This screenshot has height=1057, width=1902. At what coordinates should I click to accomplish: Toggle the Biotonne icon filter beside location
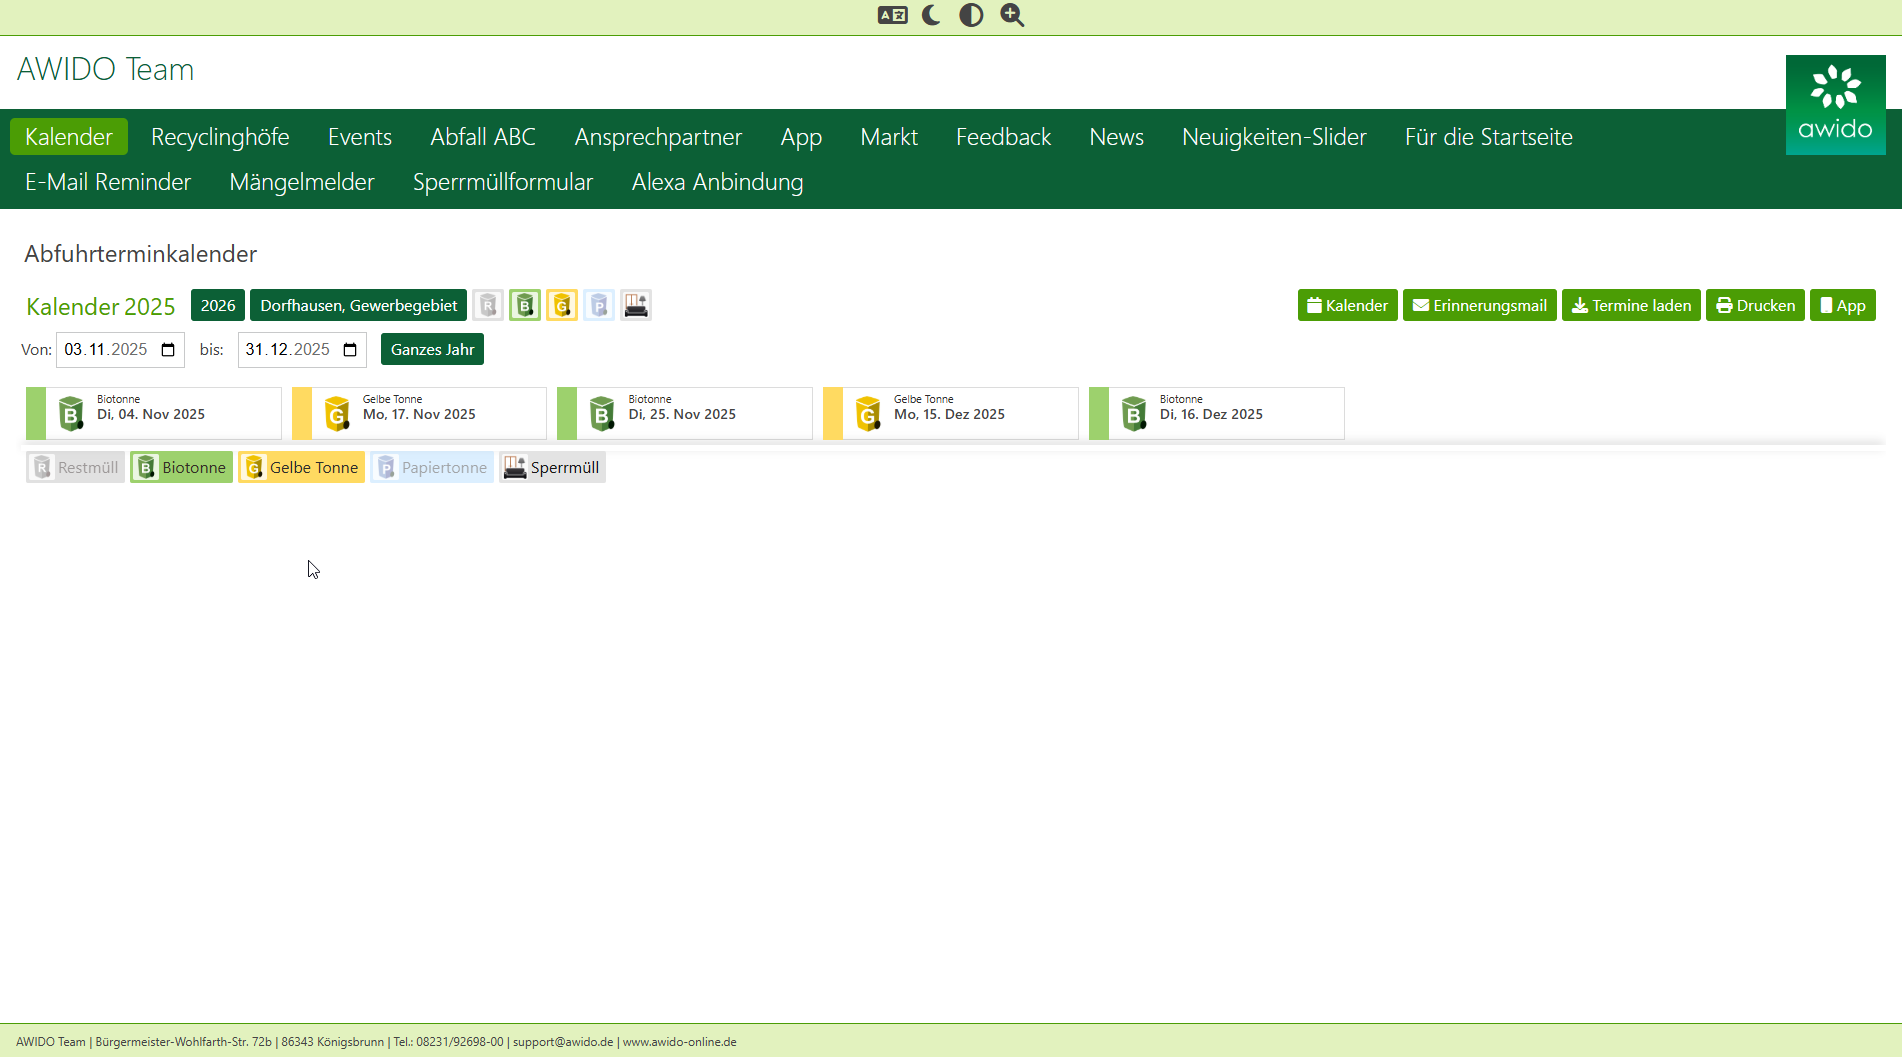pos(525,305)
